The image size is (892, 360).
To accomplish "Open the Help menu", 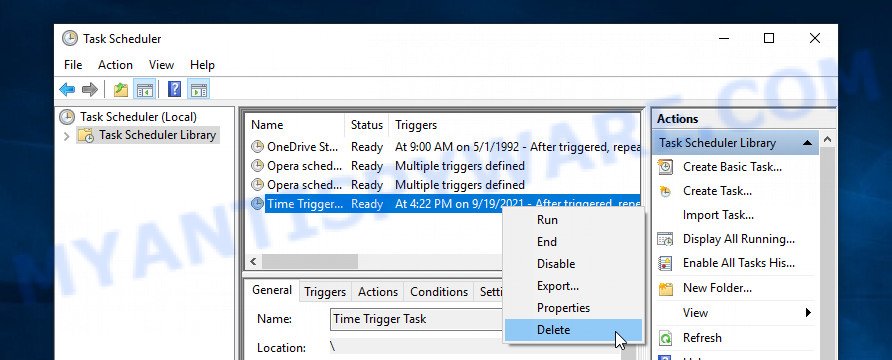I will click(x=202, y=65).
